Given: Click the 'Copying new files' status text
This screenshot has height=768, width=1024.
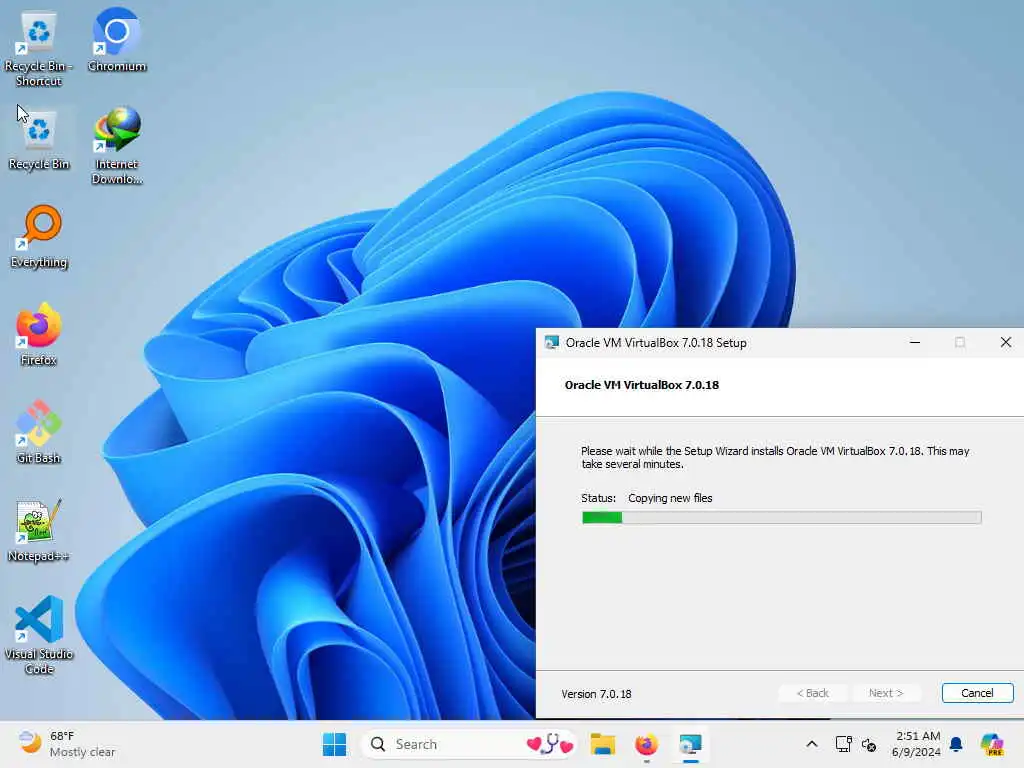Looking at the screenshot, I should [670, 498].
